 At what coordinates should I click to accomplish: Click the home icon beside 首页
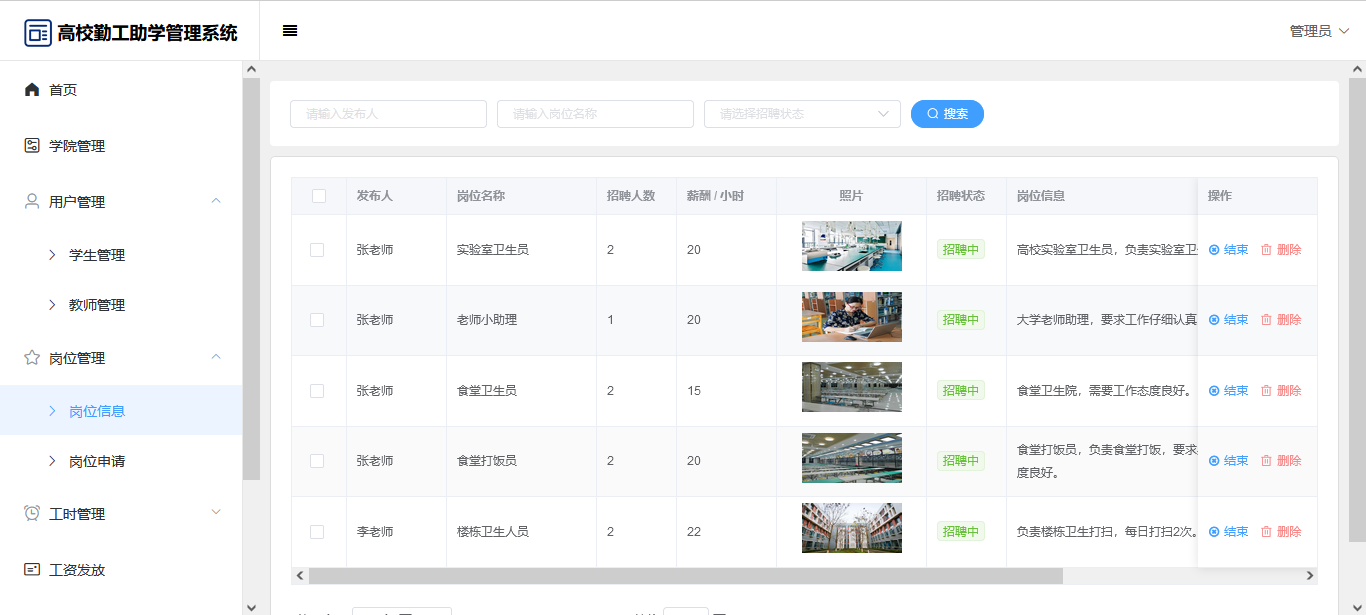coord(32,90)
